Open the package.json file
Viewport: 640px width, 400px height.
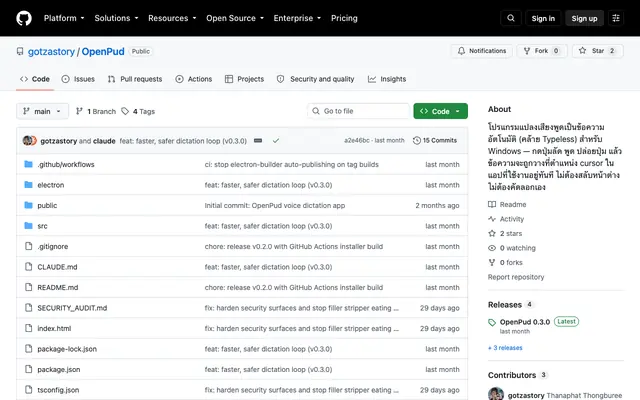point(59,369)
